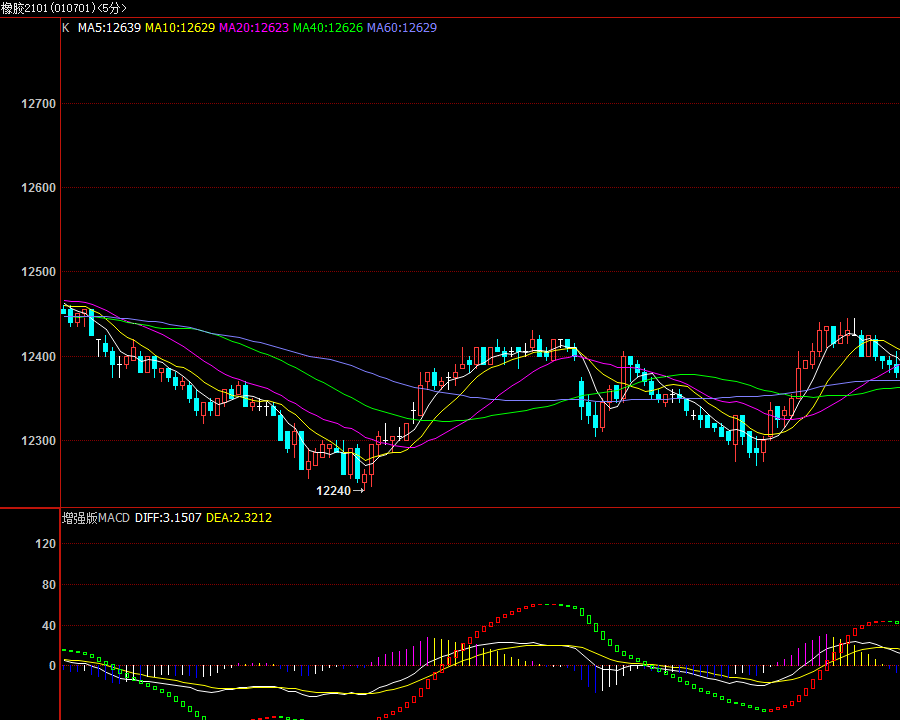Click the 12300 price axis label
The height and width of the screenshot is (720, 900).
point(38,440)
